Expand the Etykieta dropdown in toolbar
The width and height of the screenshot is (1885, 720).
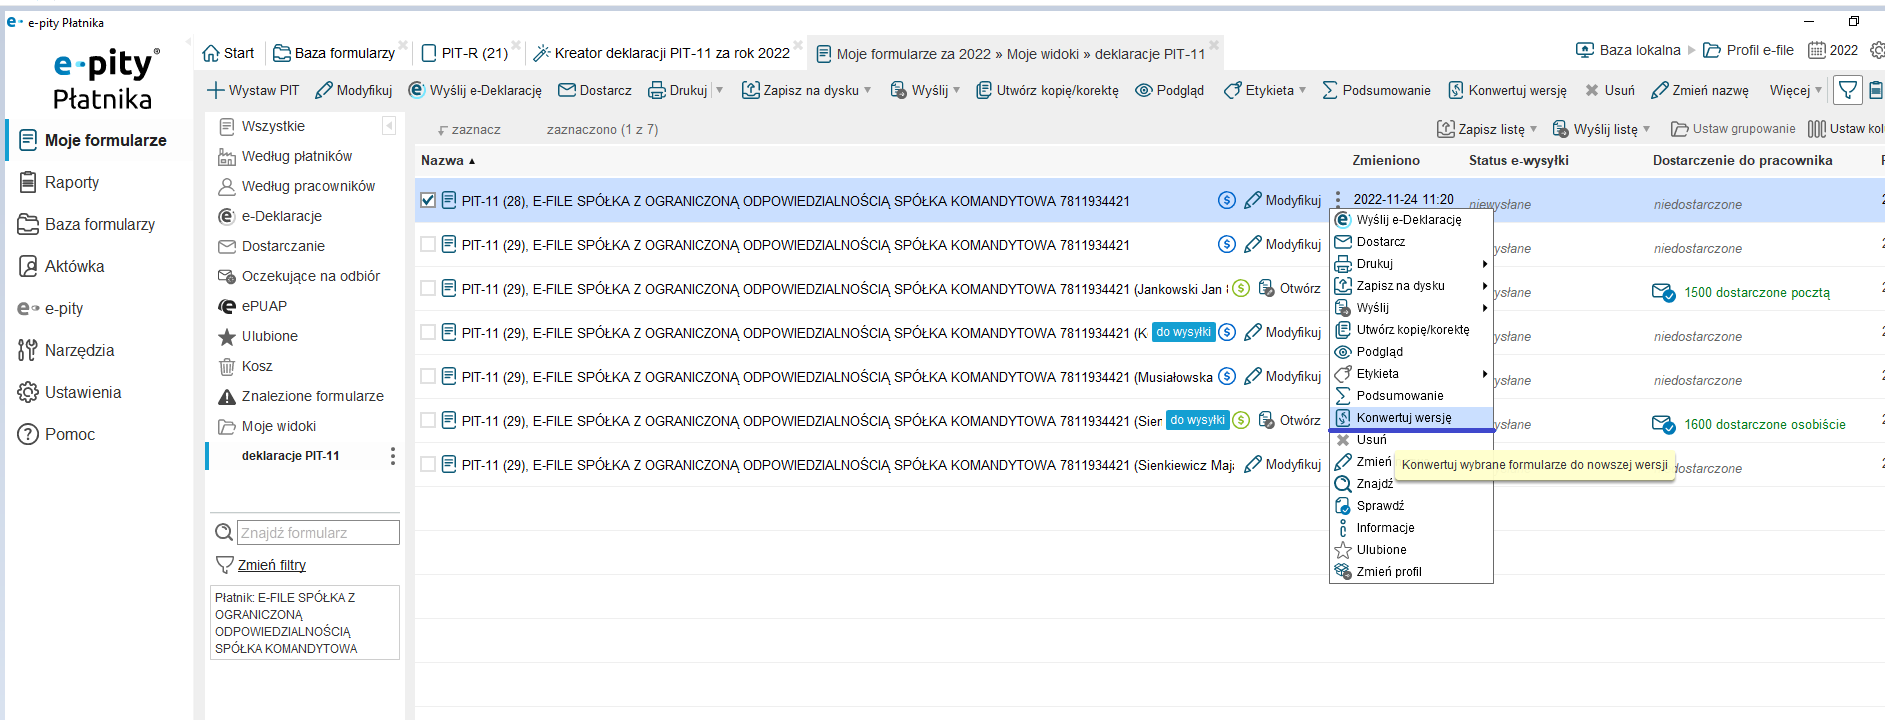[1302, 90]
